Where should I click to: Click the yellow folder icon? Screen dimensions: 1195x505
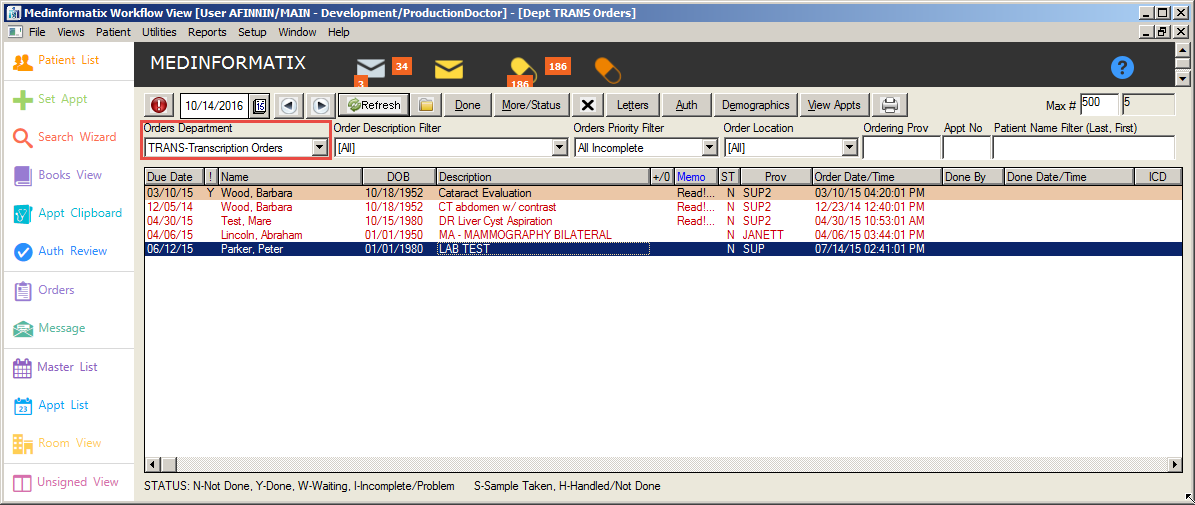click(x=425, y=105)
